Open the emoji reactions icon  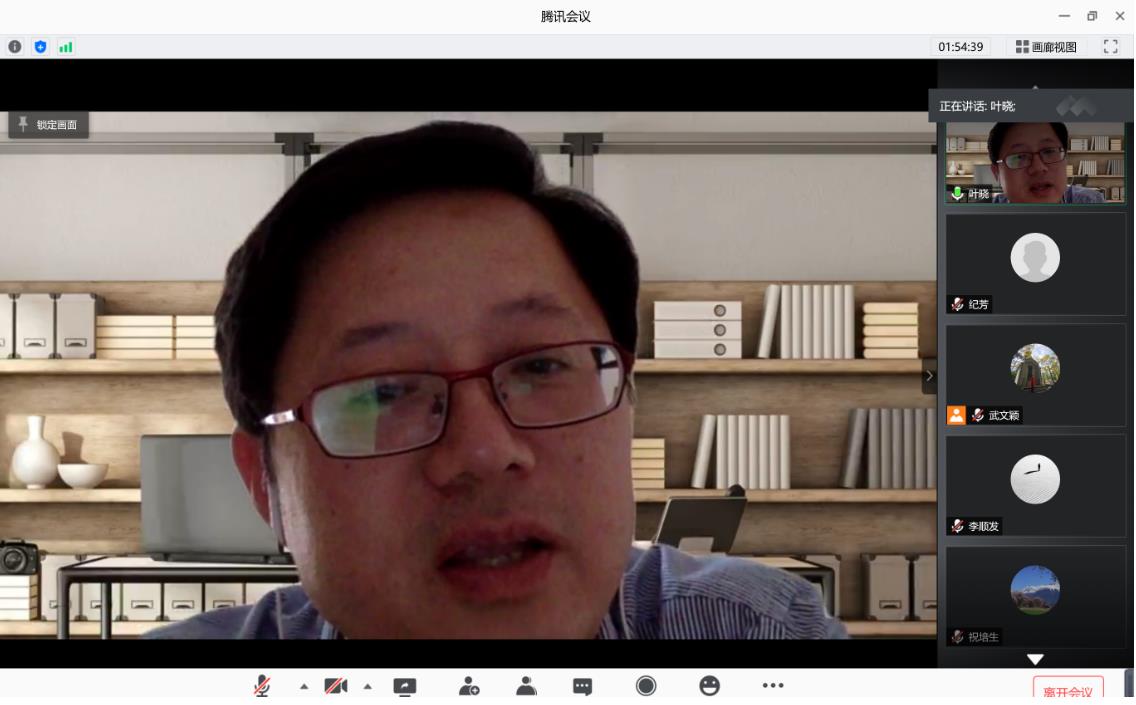point(709,686)
